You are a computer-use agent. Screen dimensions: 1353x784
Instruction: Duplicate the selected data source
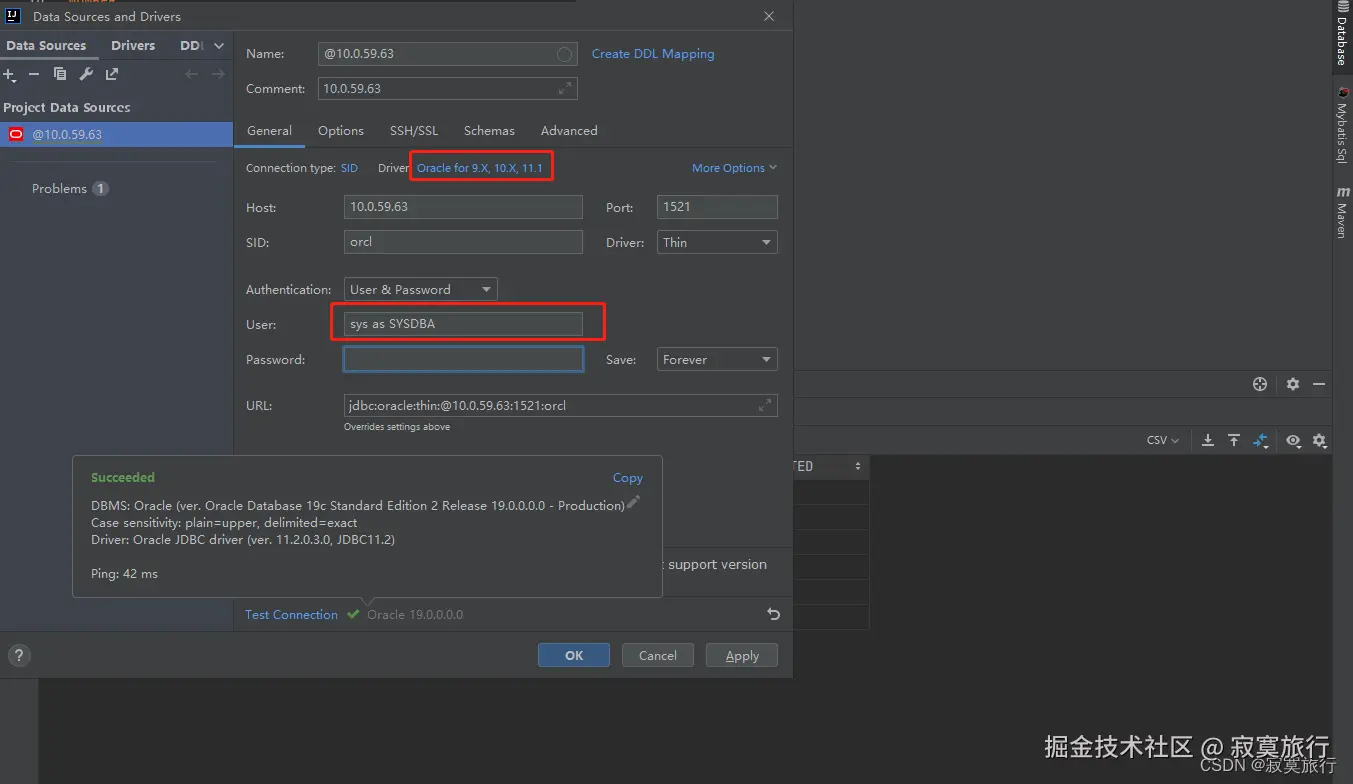click(x=60, y=74)
